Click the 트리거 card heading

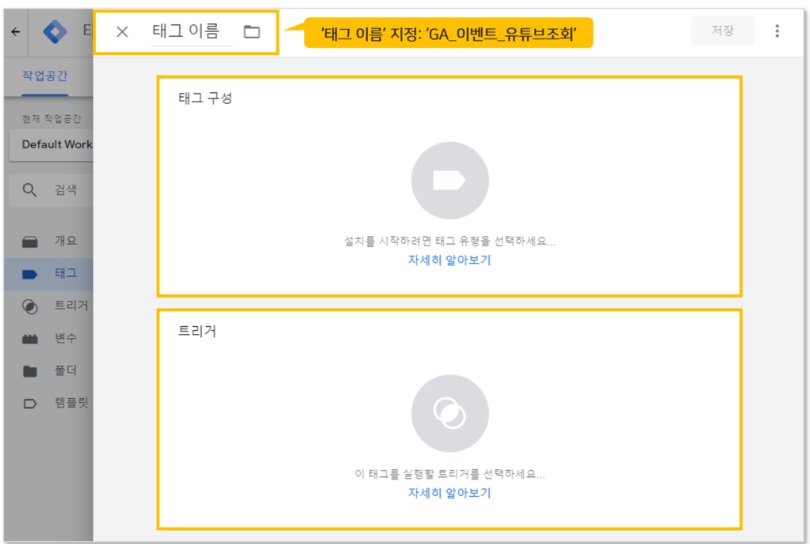click(x=197, y=331)
